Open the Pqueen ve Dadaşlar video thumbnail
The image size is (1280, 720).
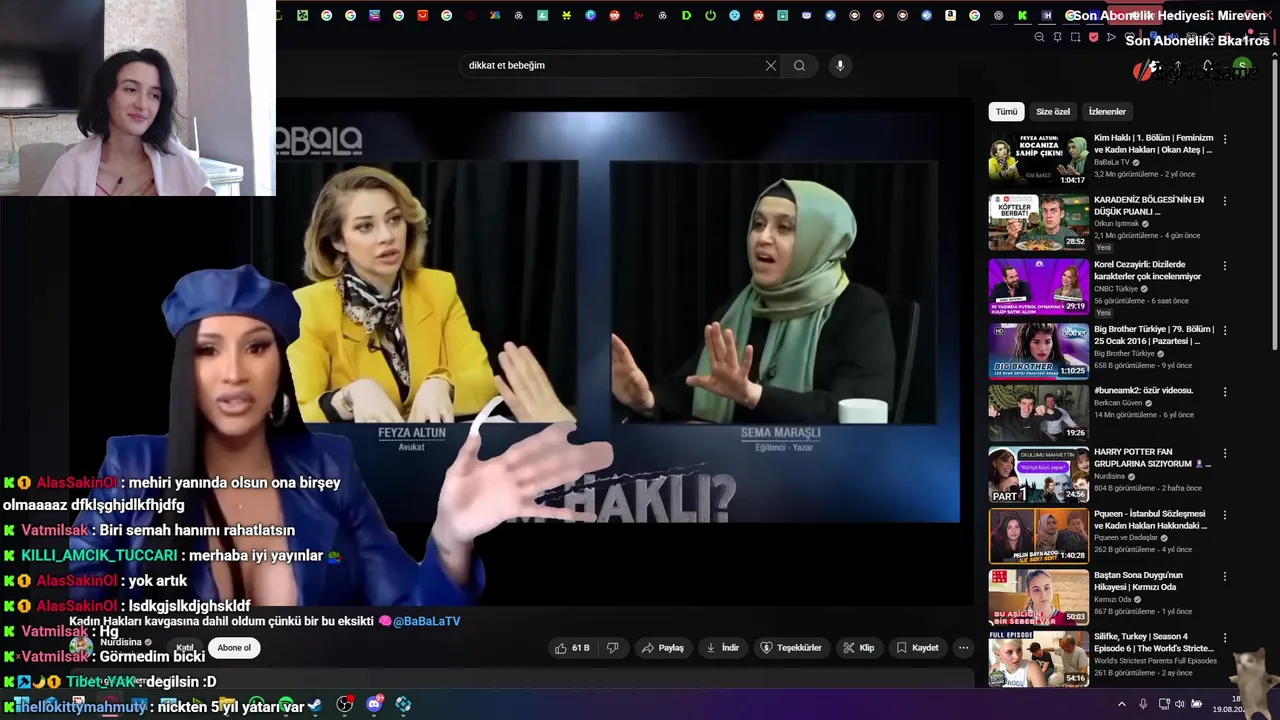1038,536
